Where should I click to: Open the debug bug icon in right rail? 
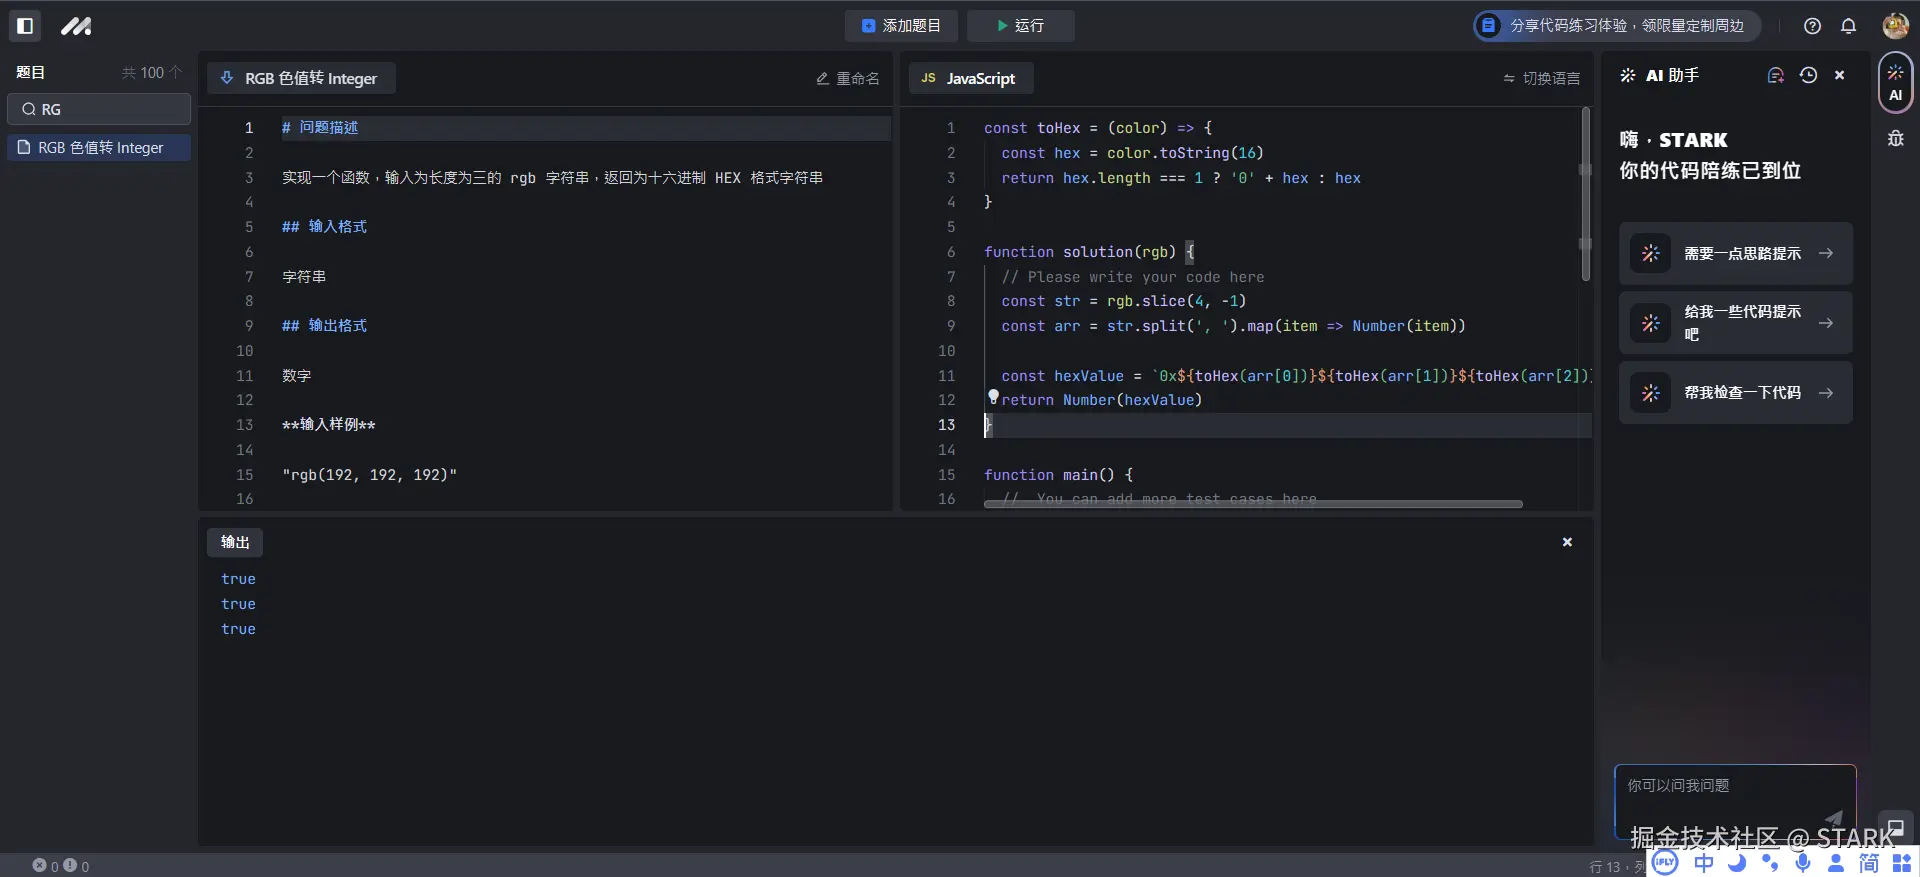pos(1895,138)
